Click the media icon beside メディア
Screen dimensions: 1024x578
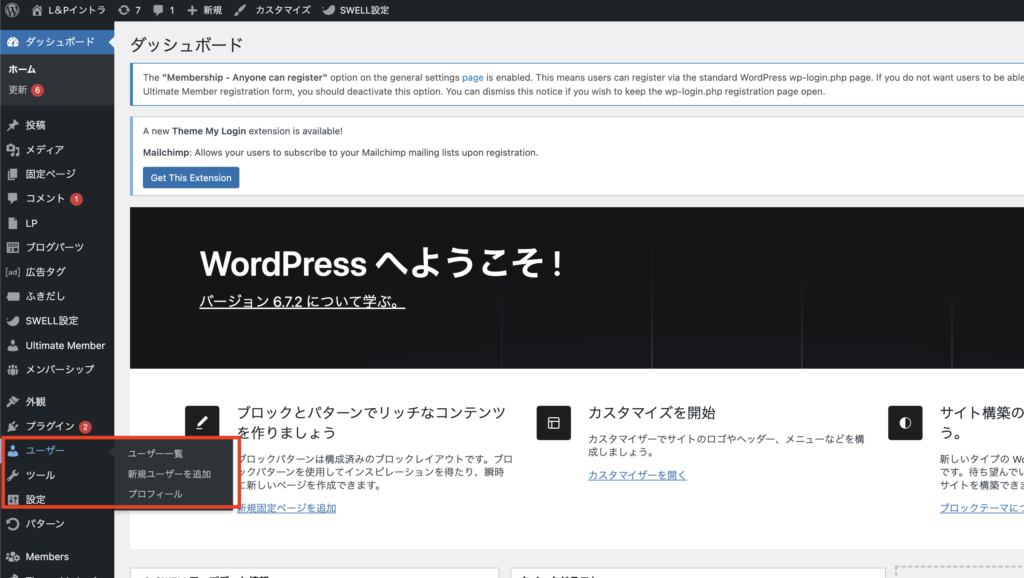pos(13,150)
